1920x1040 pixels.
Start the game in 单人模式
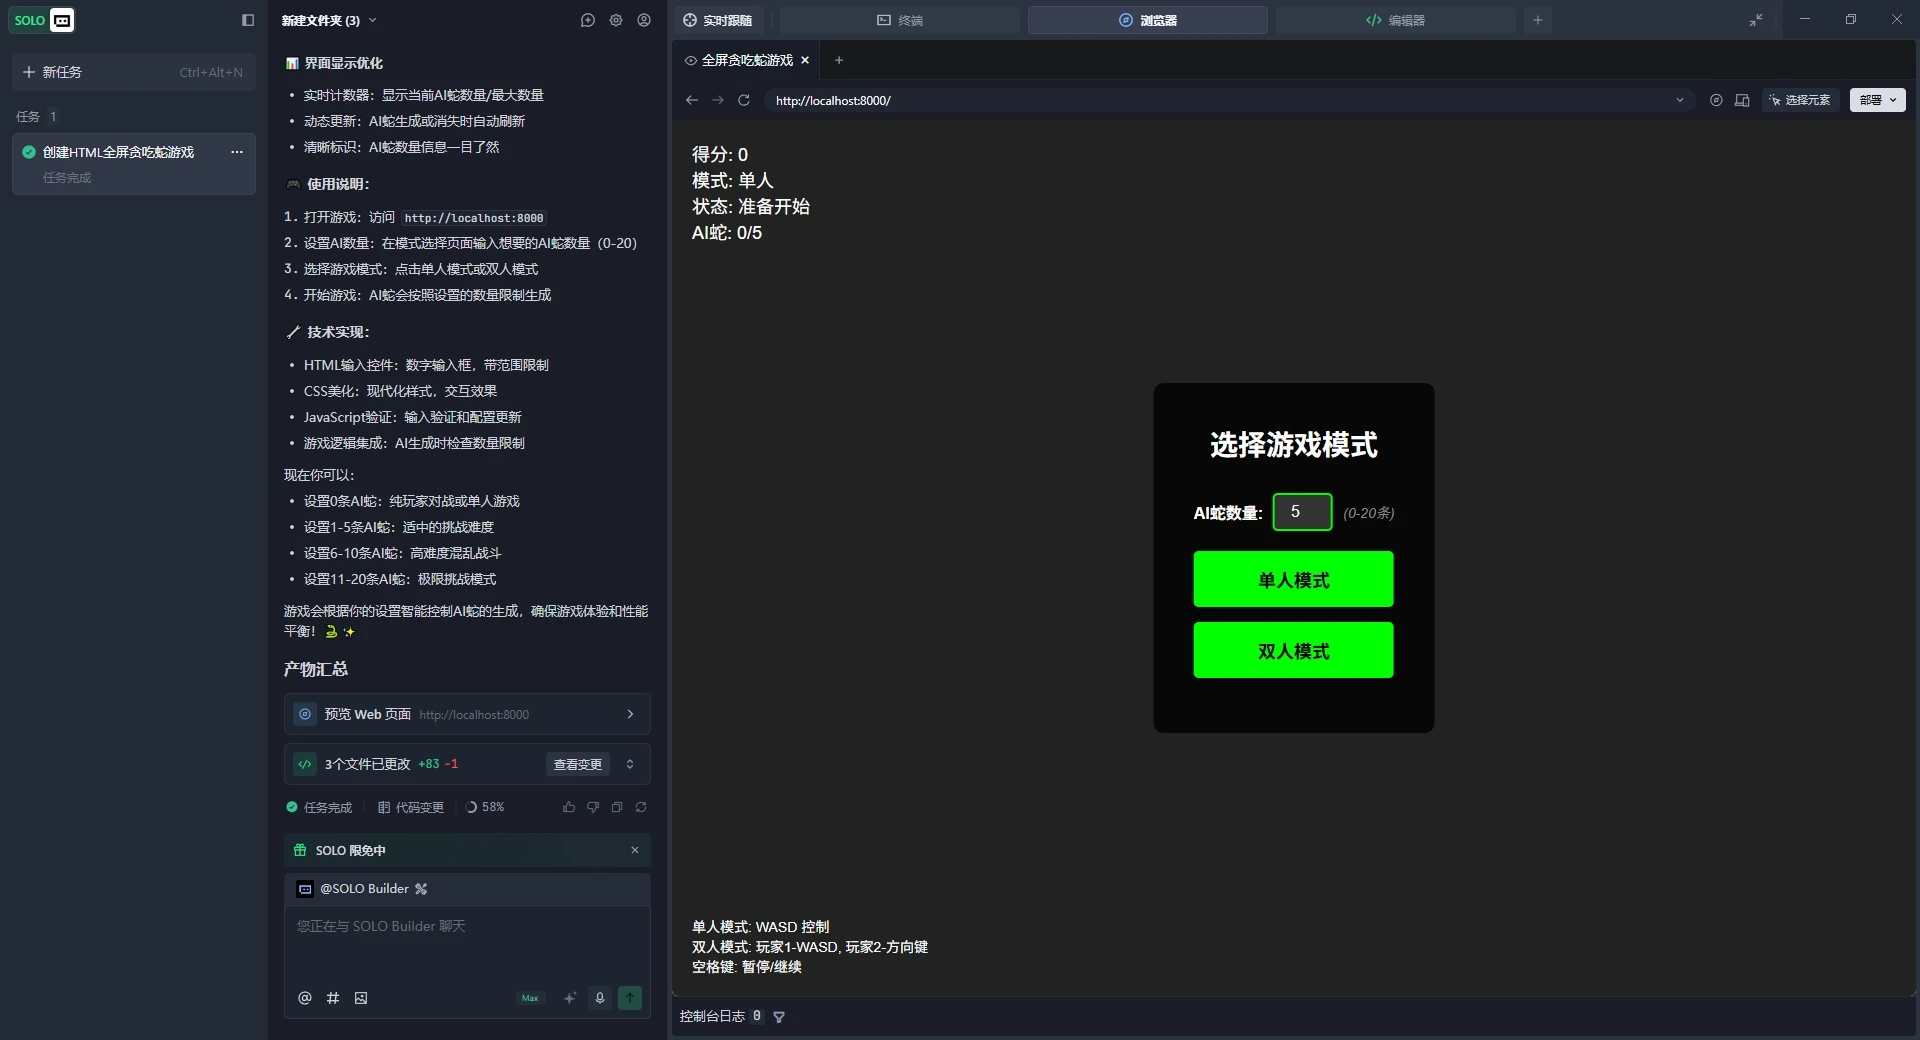tap(1293, 579)
